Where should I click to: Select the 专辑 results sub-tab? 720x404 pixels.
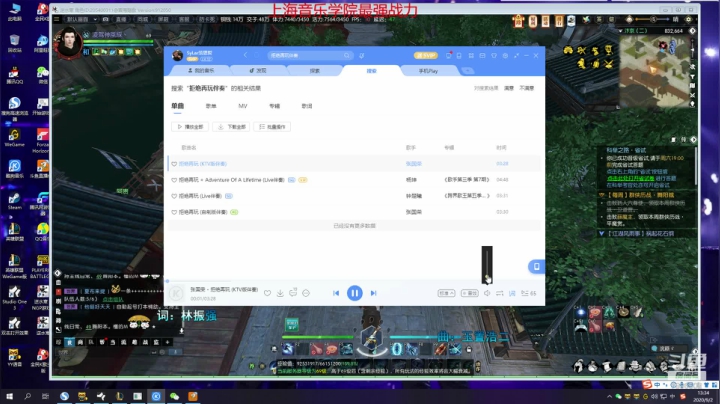(275, 106)
